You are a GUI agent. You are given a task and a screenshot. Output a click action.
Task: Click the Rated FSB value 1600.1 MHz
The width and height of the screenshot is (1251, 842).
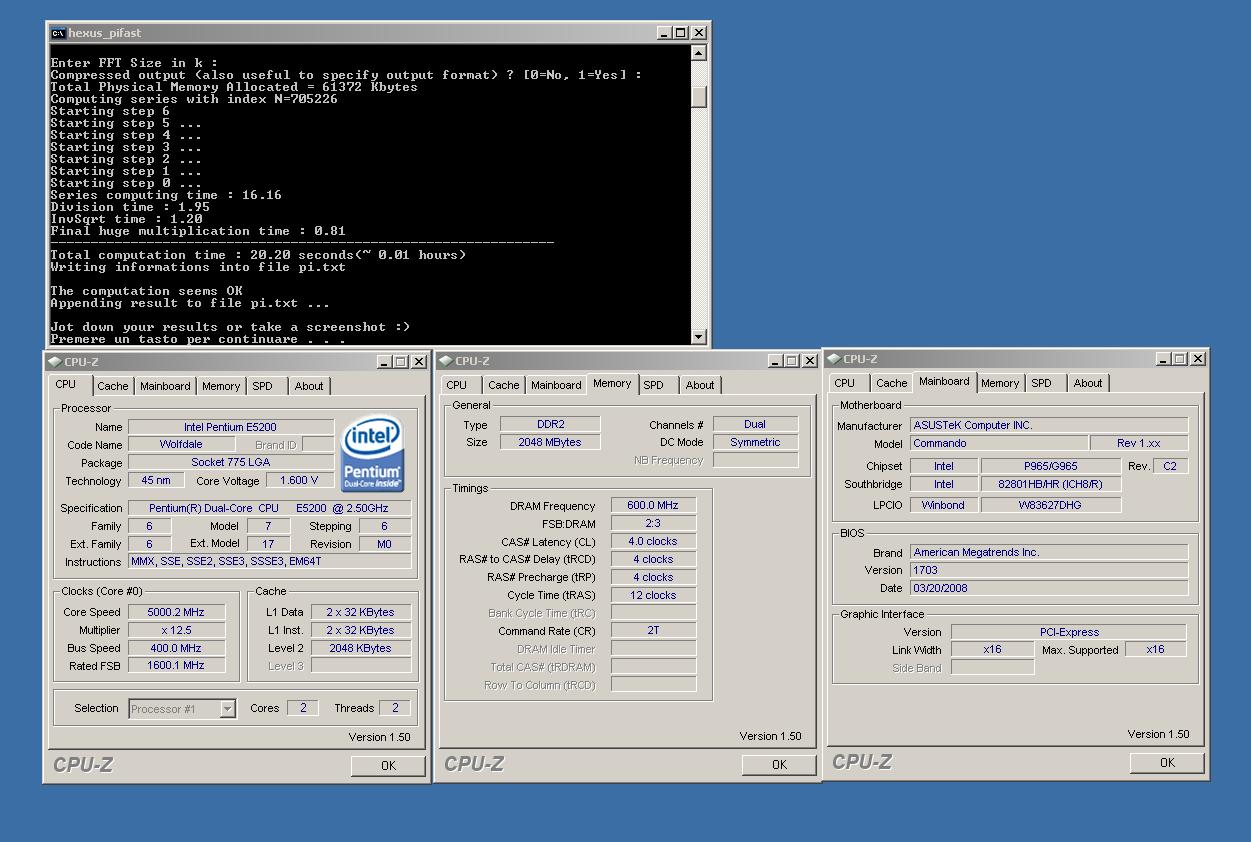pyautogui.click(x=176, y=666)
